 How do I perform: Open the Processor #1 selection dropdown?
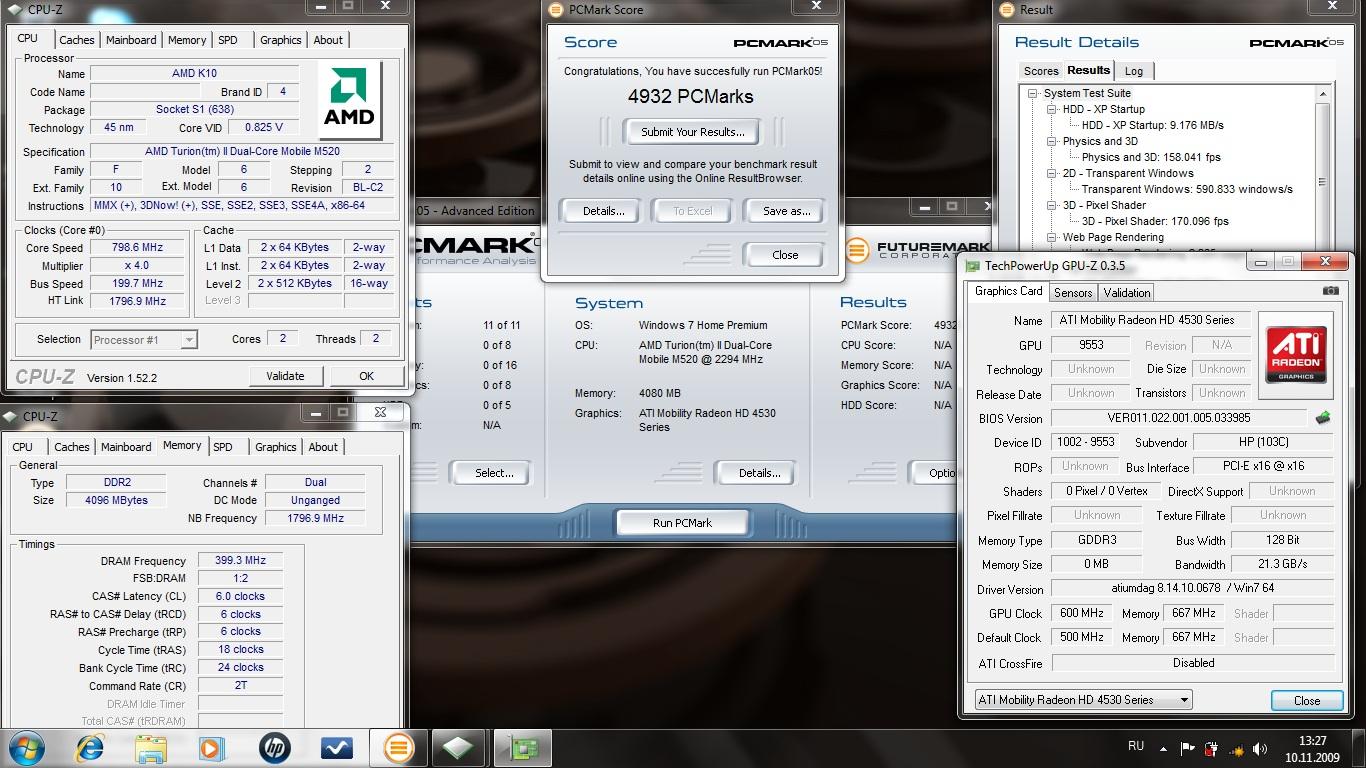[x=144, y=340]
